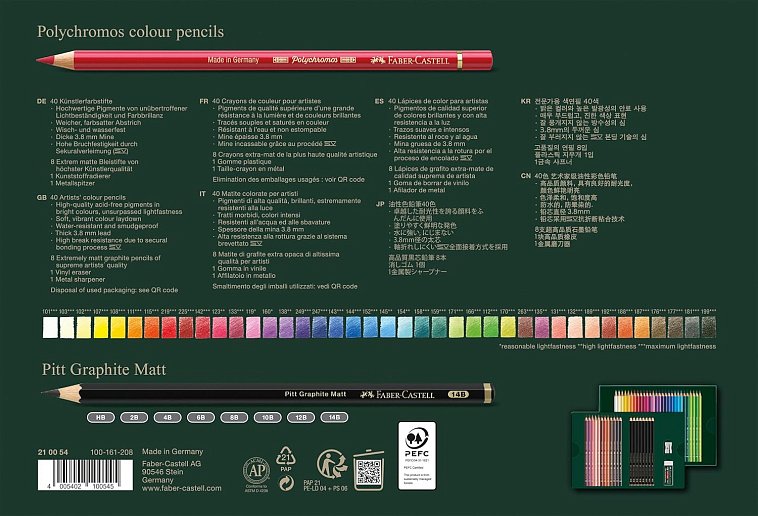Click the DE language code label
Screen dimensions: 758x516
[x=42, y=102]
